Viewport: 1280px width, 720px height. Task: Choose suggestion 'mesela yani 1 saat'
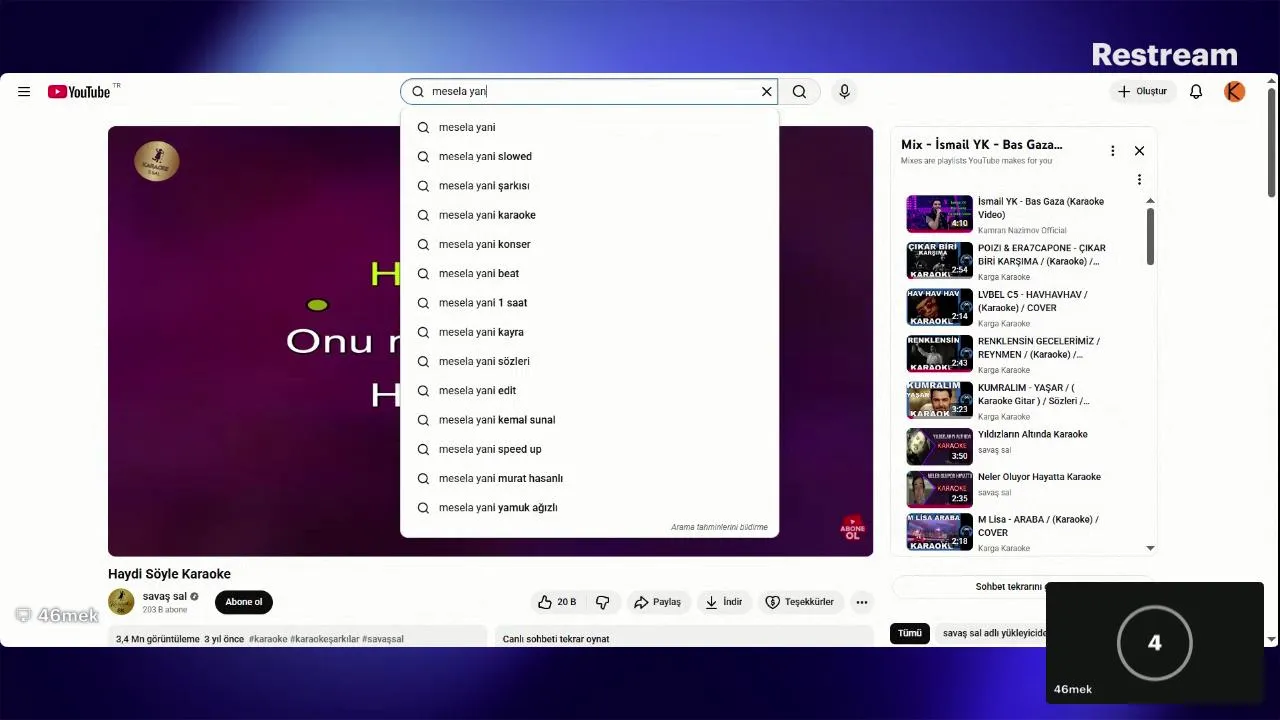pos(589,303)
